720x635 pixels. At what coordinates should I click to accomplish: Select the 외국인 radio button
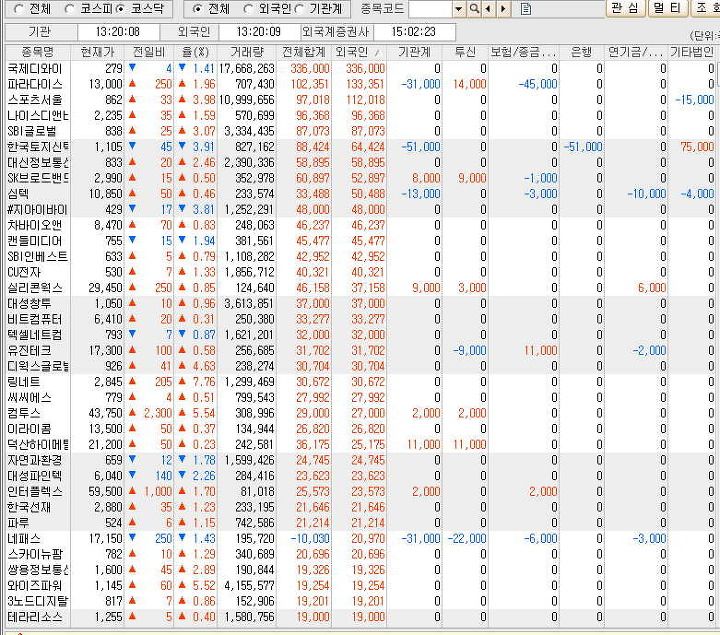248,9
